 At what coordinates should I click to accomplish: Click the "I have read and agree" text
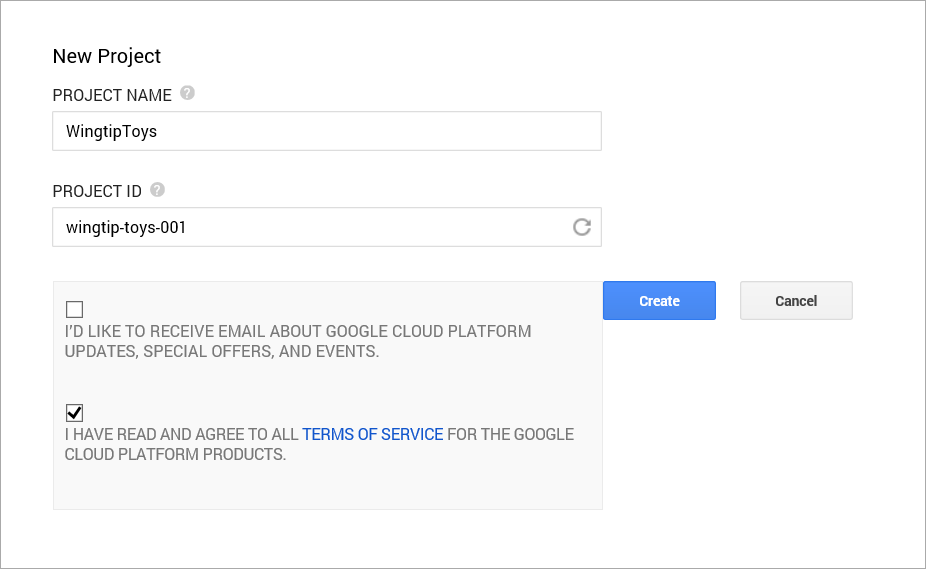click(182, 434)
